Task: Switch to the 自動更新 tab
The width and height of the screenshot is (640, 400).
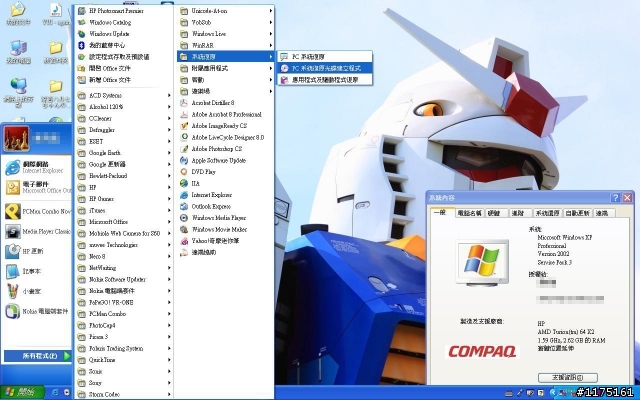Action: click(578, 213)
